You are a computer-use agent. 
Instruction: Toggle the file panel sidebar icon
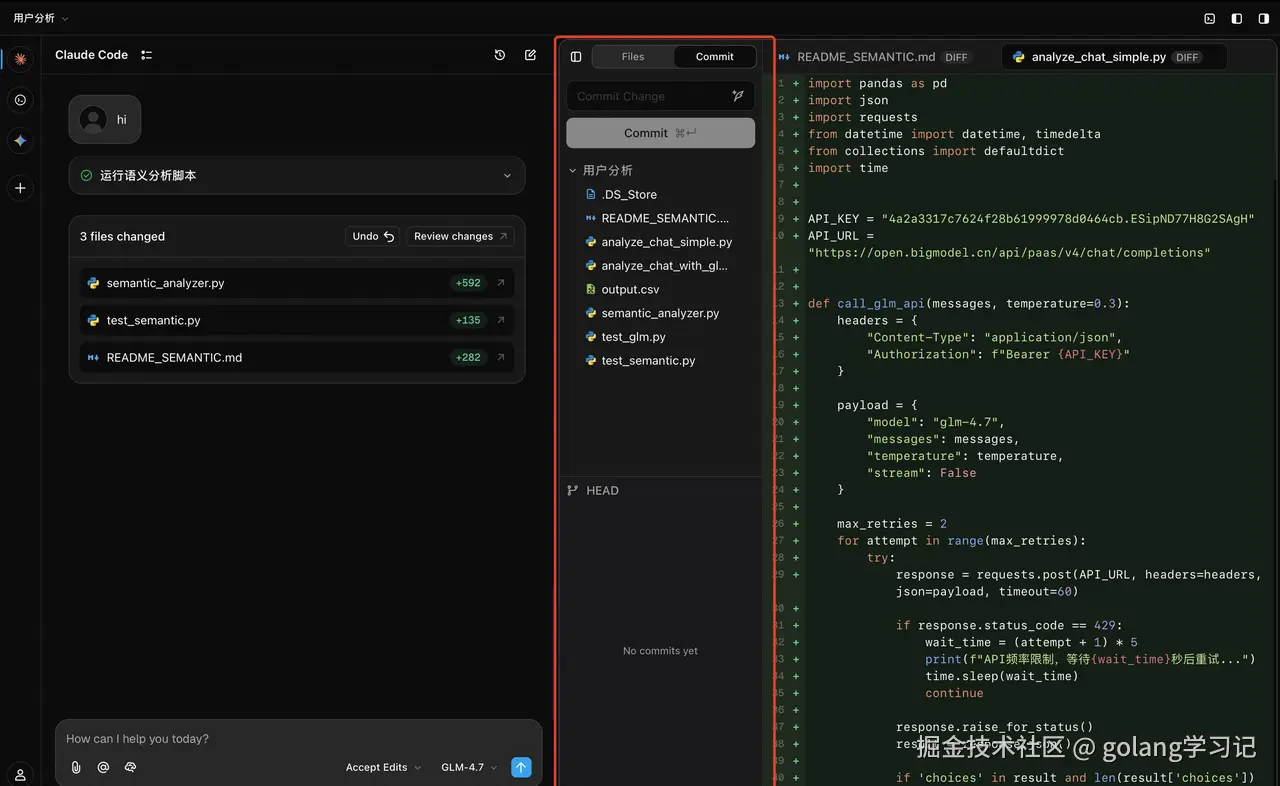point(576,57)
